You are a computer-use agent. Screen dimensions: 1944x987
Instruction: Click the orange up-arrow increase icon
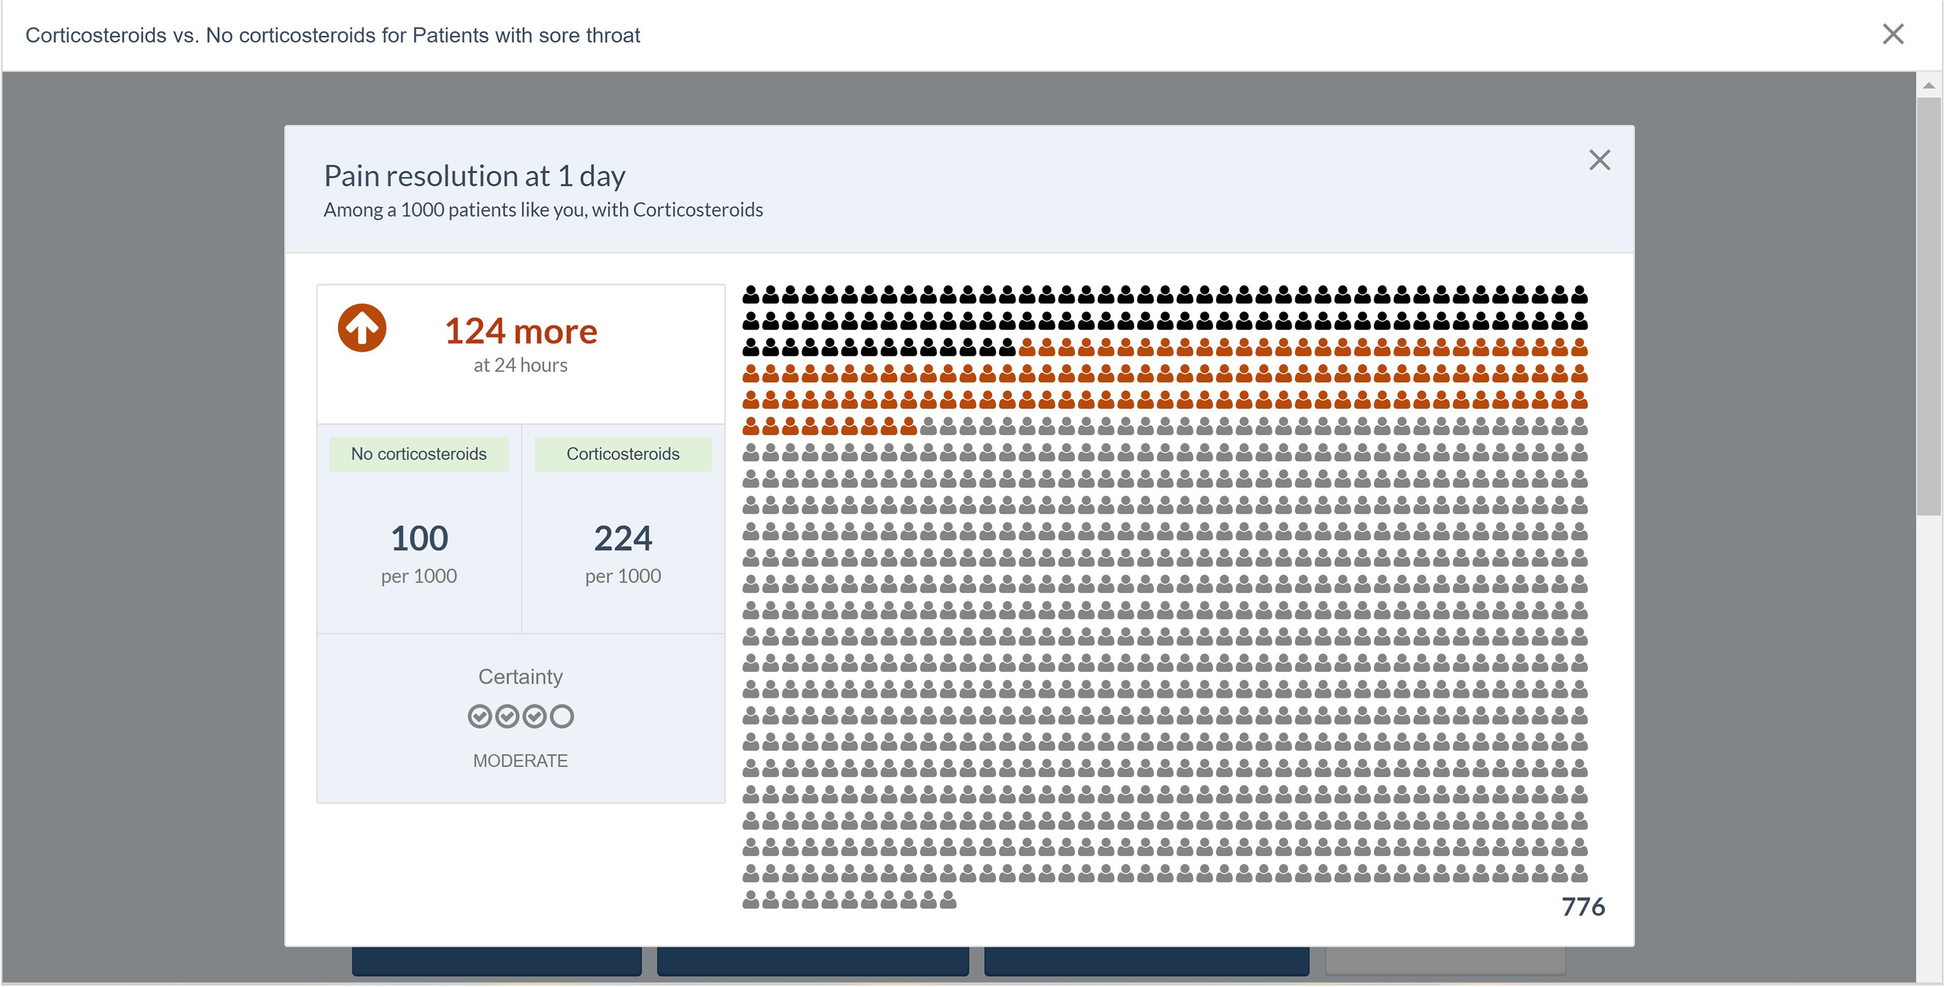[x=362, y=328]
